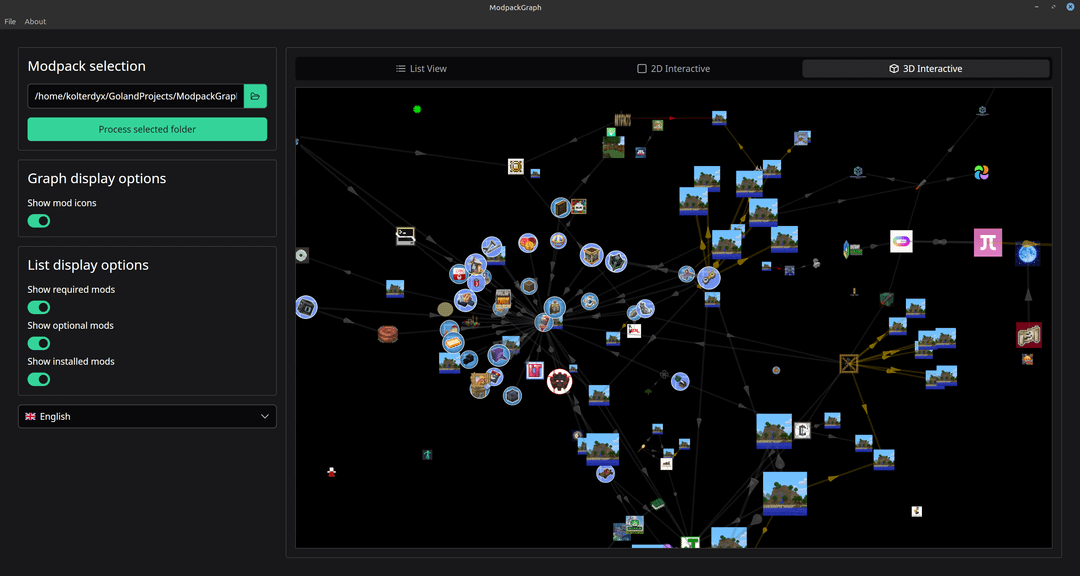Select the colorful pinwheel mod node
The image size is (1080, 576).
click(982, 173)
